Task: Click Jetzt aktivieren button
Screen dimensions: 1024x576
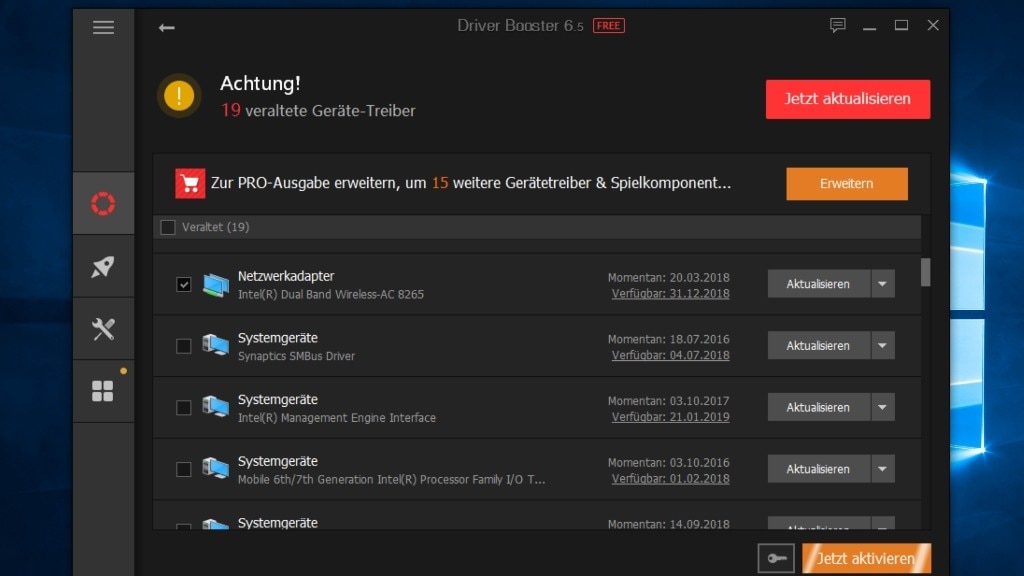Action: coord(866,558)
